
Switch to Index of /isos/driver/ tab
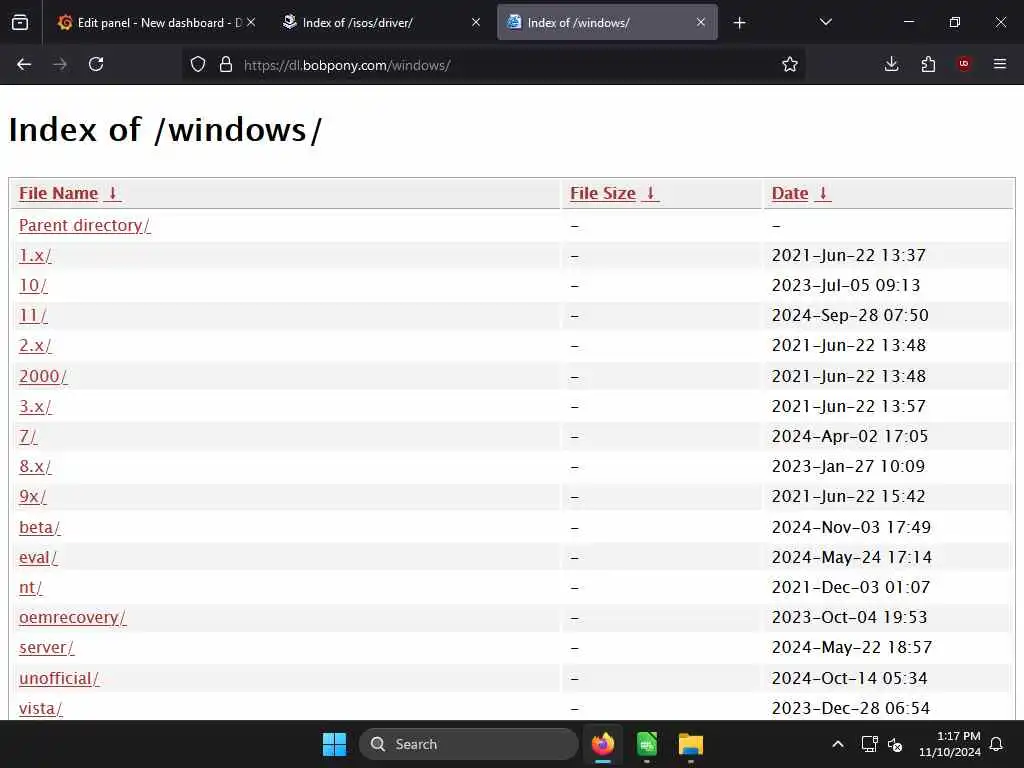[382, 22]
